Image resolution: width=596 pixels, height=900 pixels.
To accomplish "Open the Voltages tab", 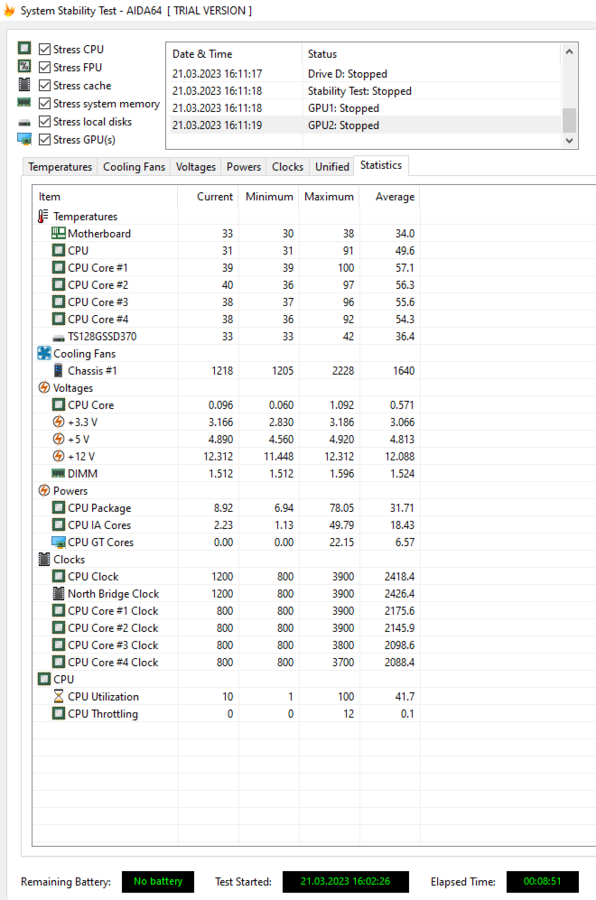I will pos(195,166).
